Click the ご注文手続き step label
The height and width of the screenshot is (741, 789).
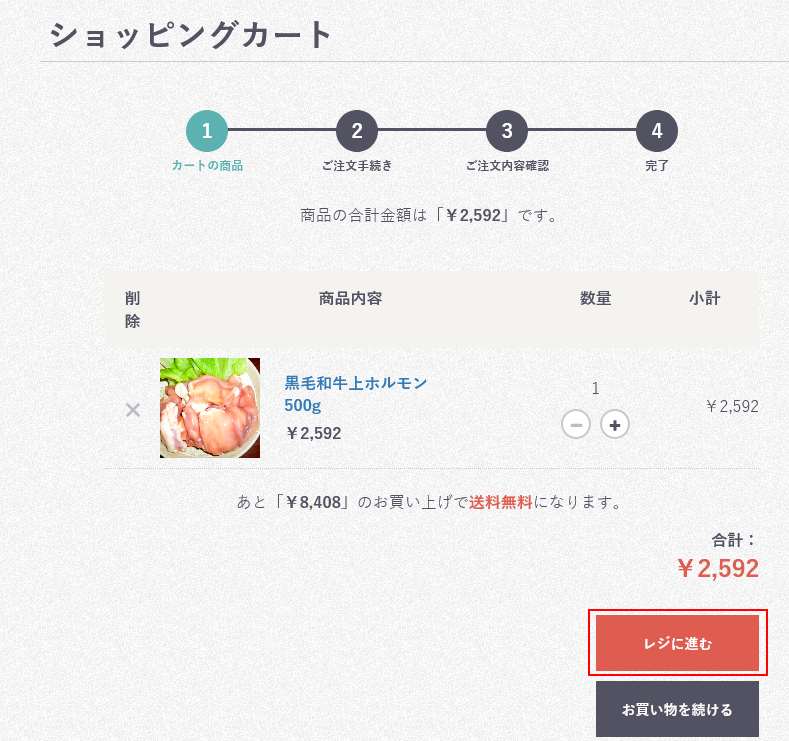tap(357, 166)
